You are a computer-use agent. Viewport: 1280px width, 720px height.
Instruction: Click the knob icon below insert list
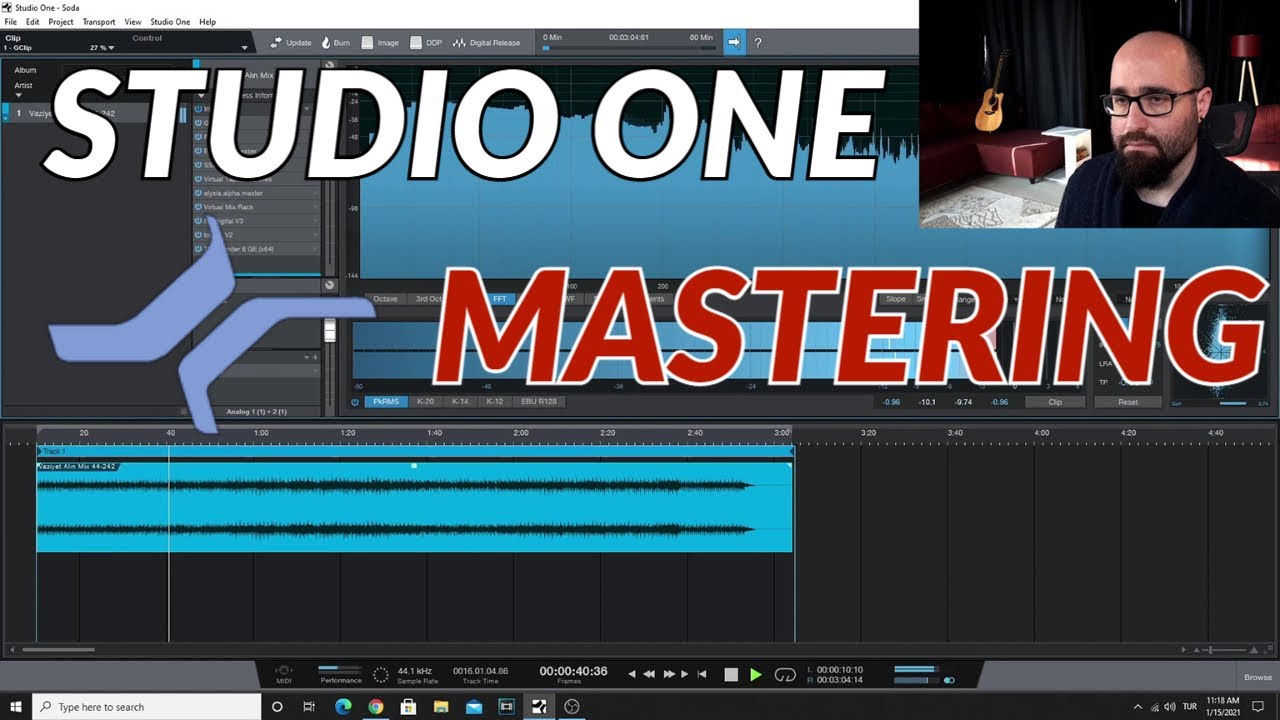pyautogui.click(x=329, y=285)
